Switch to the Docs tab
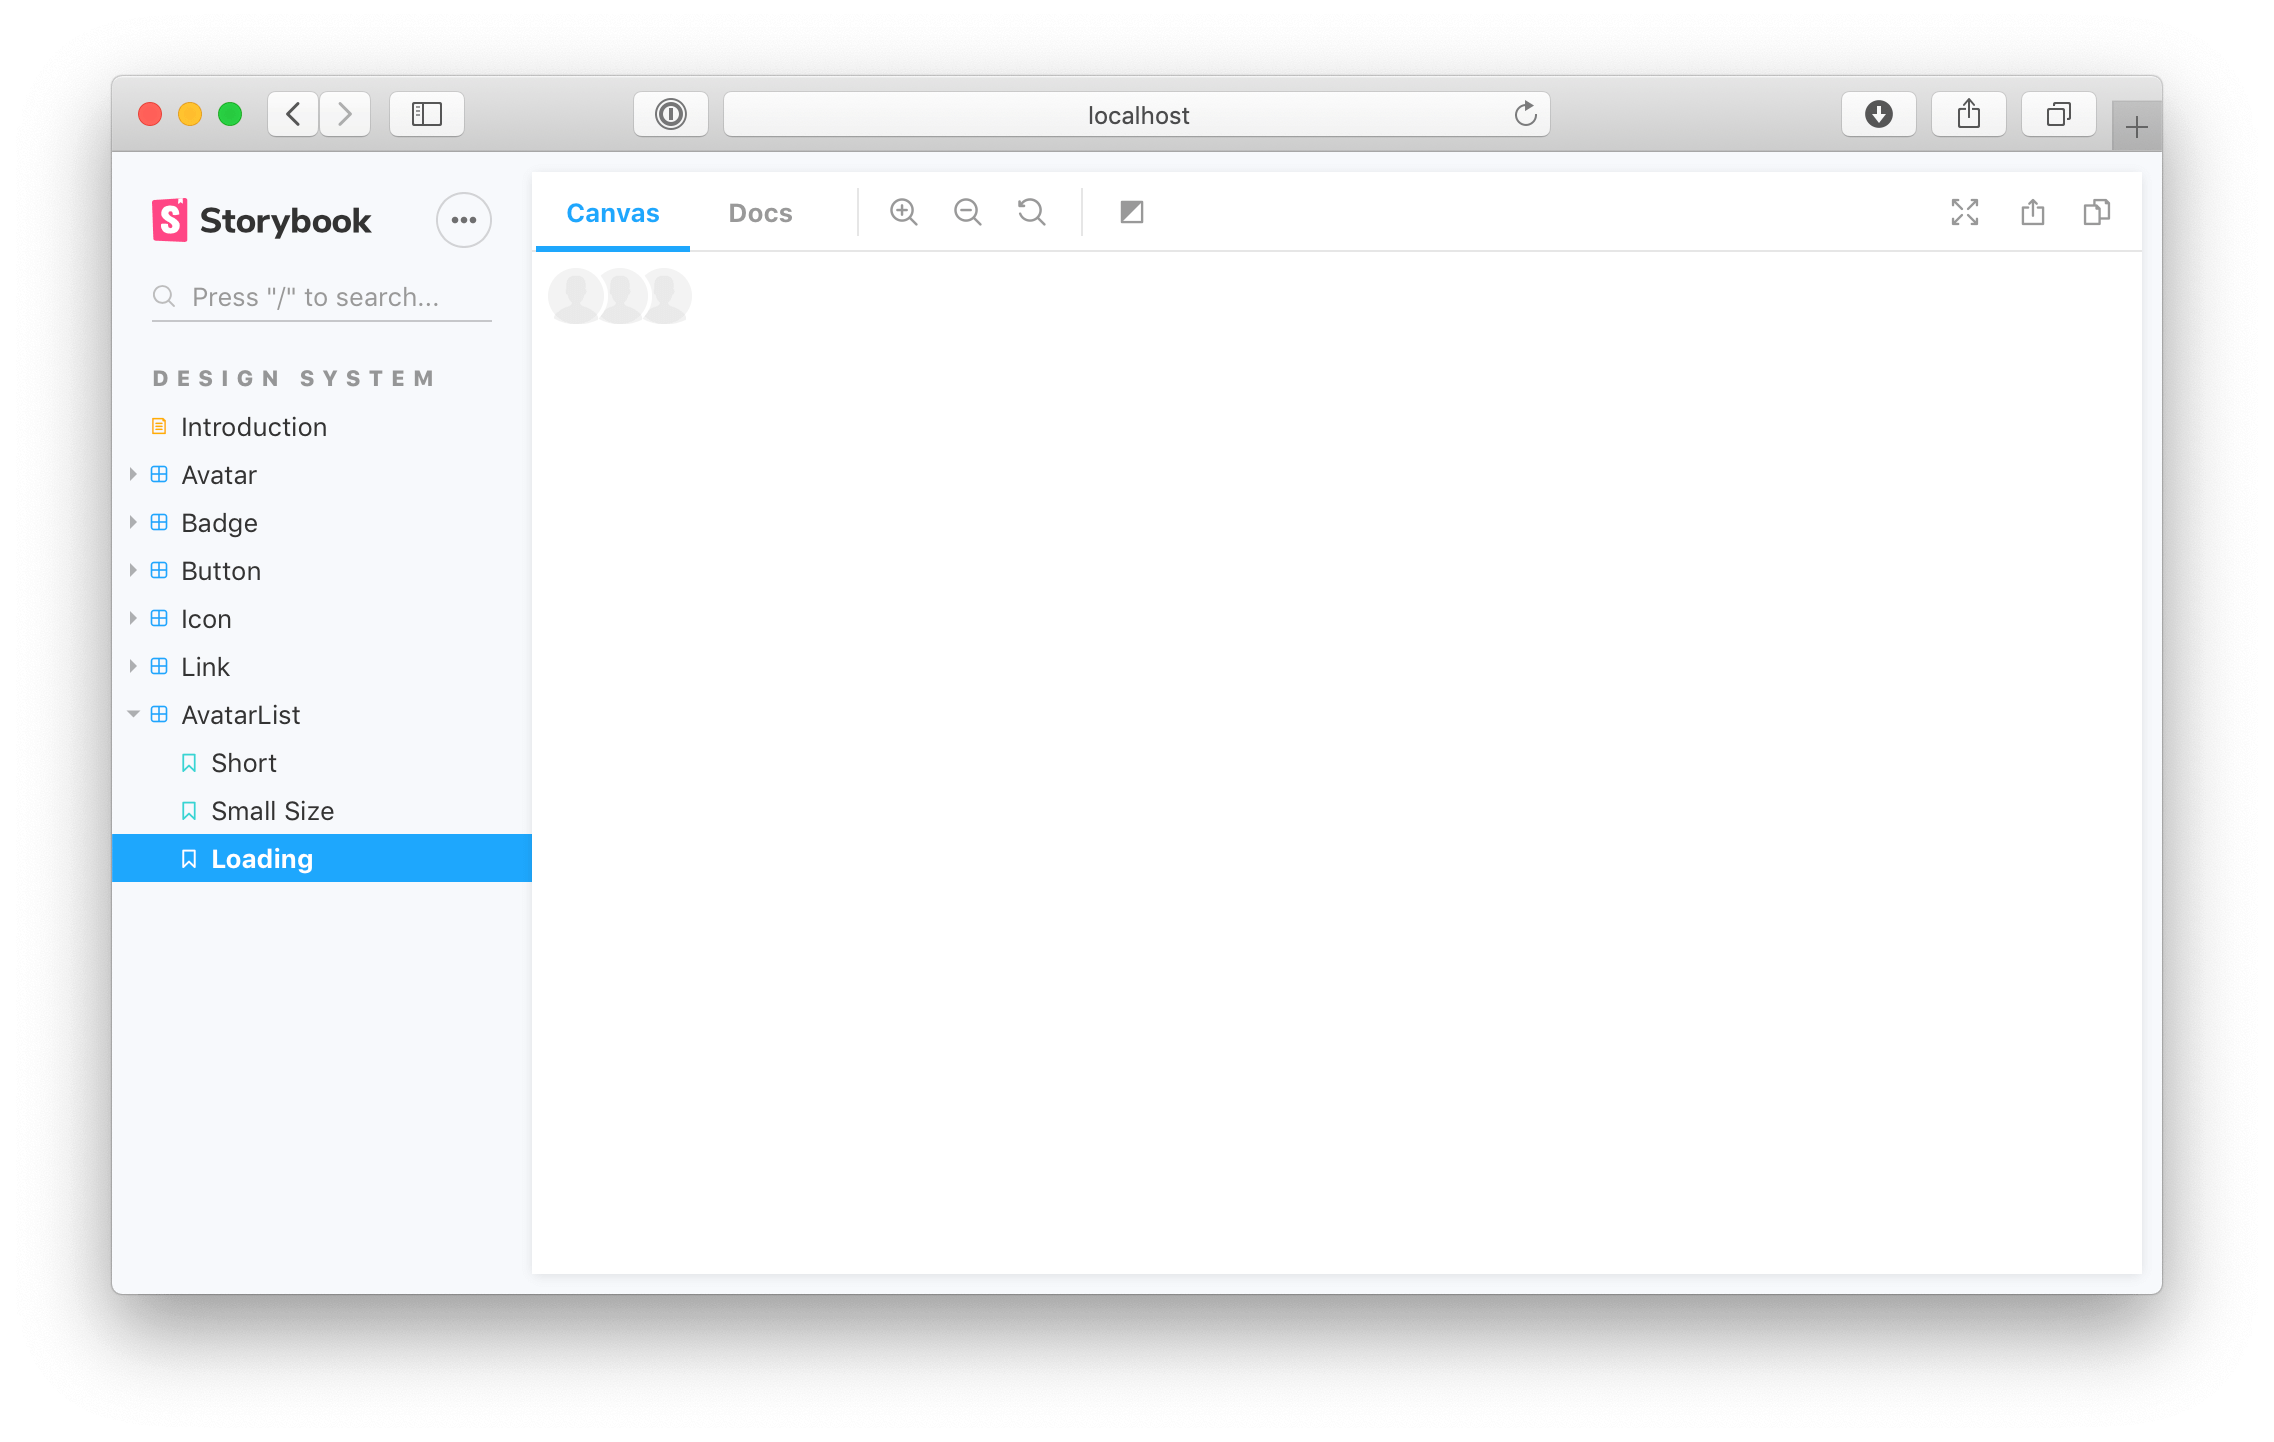 tap(757, 212)
